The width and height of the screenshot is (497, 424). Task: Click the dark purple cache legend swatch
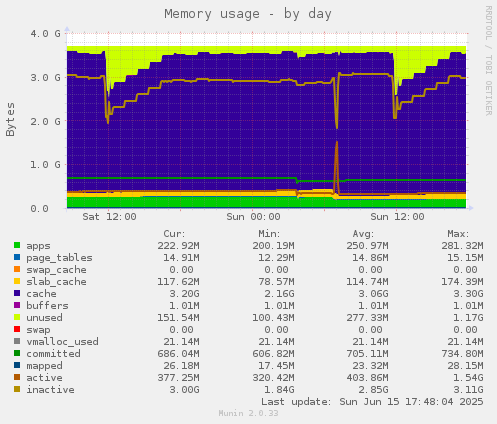point(17,293)
